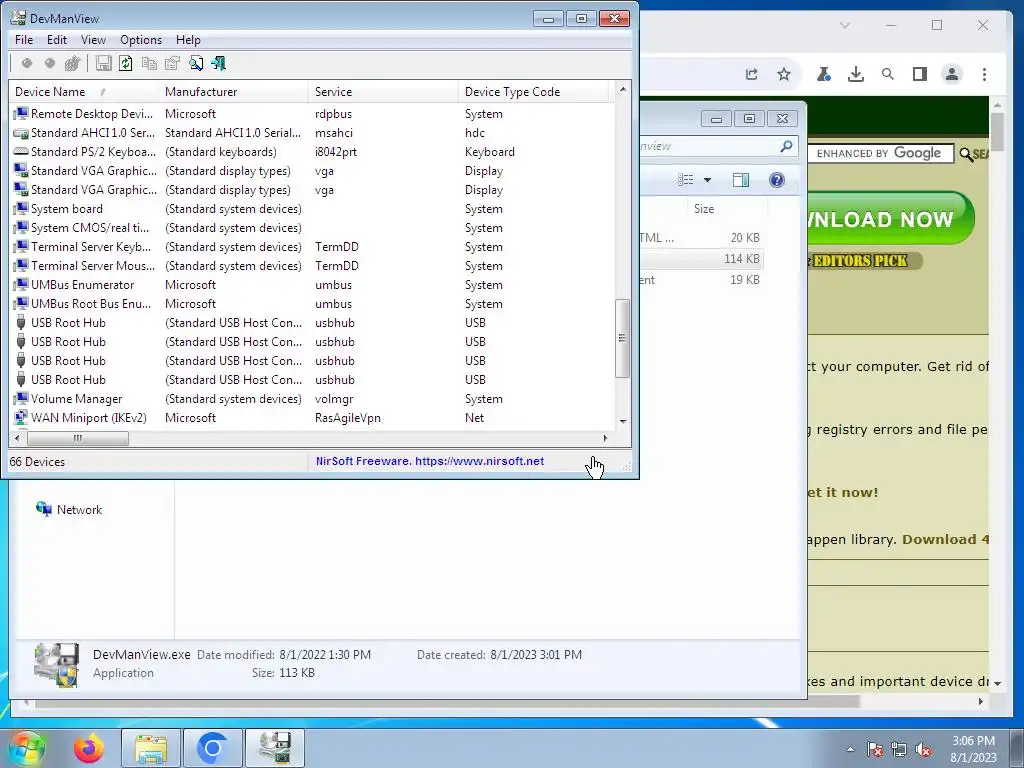The width and height of the screenshot is (1024, 768).
Task: Open the File menu in DevManView
Action: tap(24, 40)
